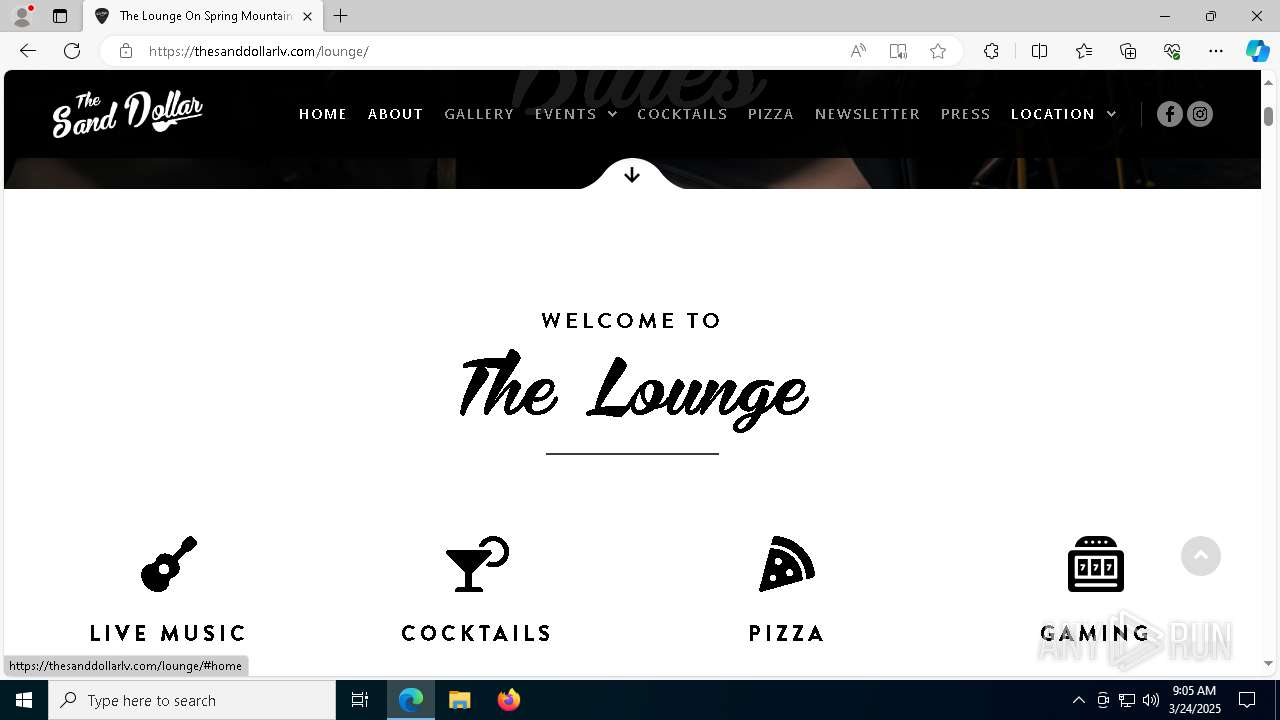Click the scroll-down arrow below the hero

coord(632,175)
